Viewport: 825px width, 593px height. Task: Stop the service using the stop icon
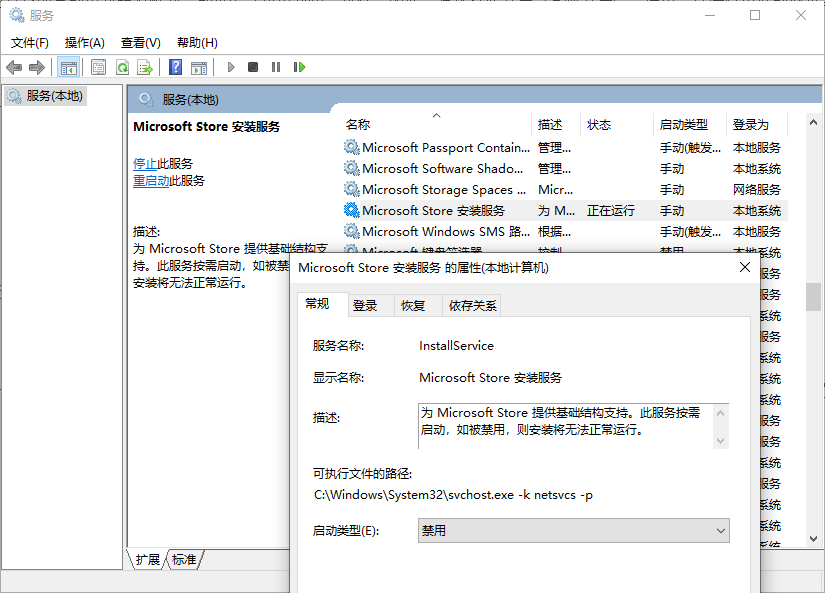pos(254,67)
